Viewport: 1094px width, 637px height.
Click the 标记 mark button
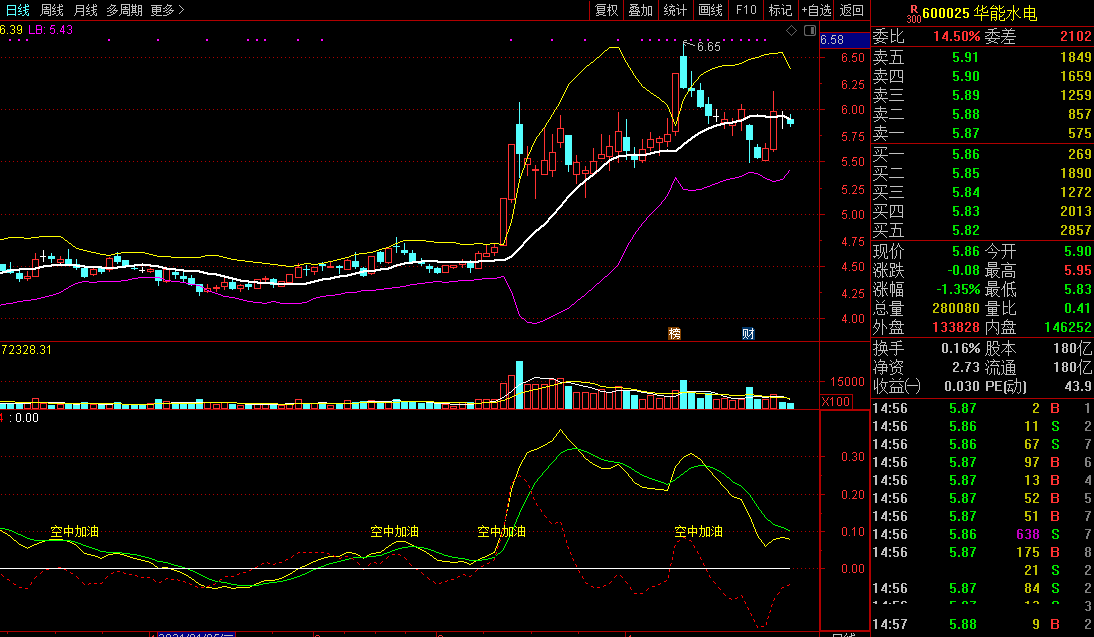[780, 10]
